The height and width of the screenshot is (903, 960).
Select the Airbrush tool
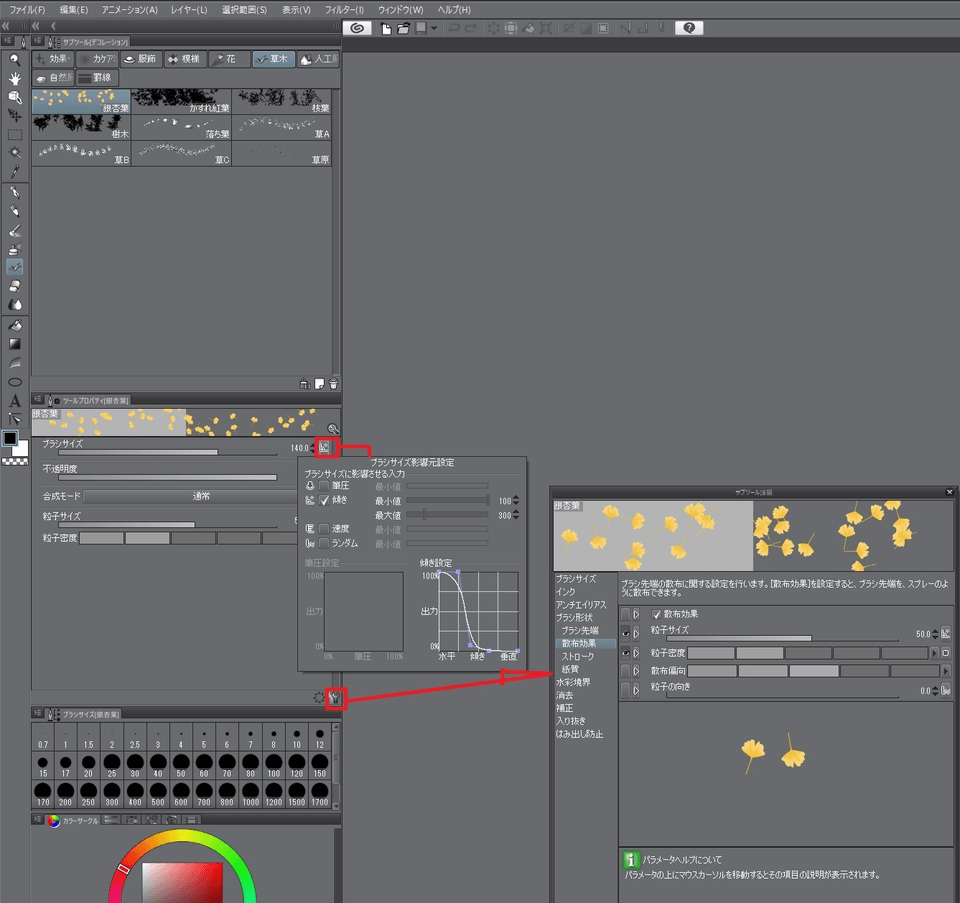(15, 249)
